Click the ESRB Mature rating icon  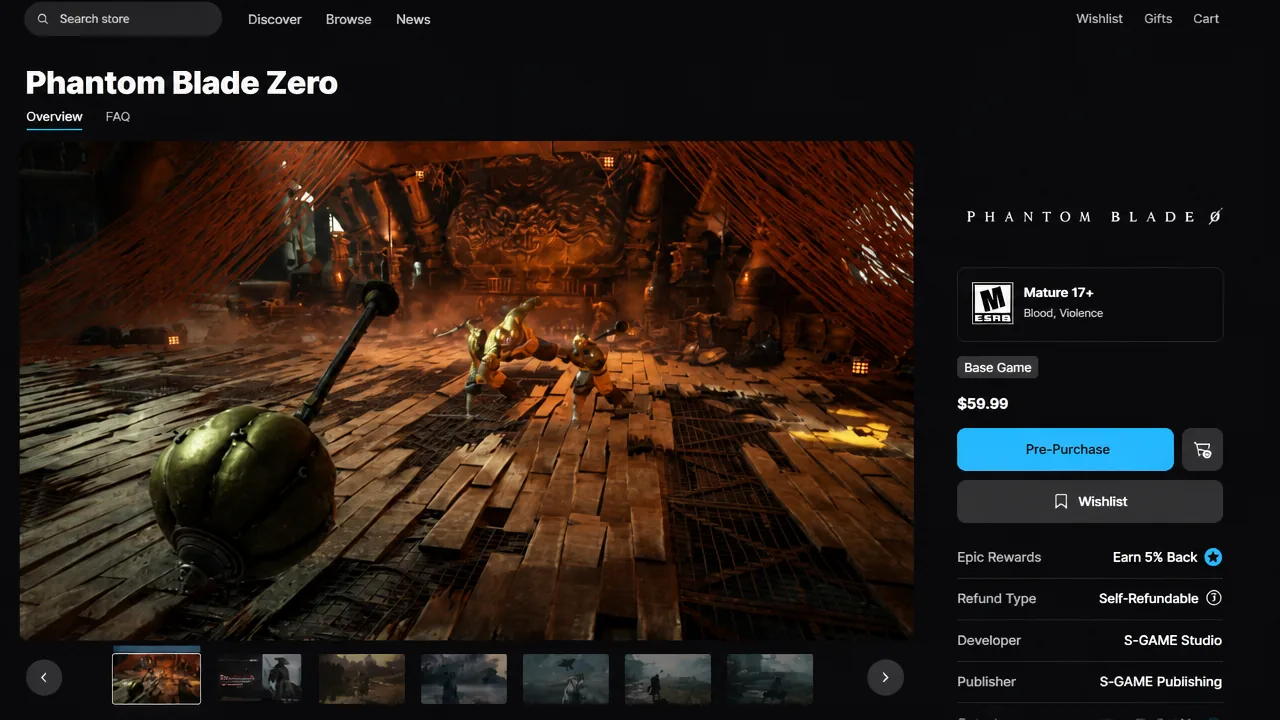click(x=993, y=303)
